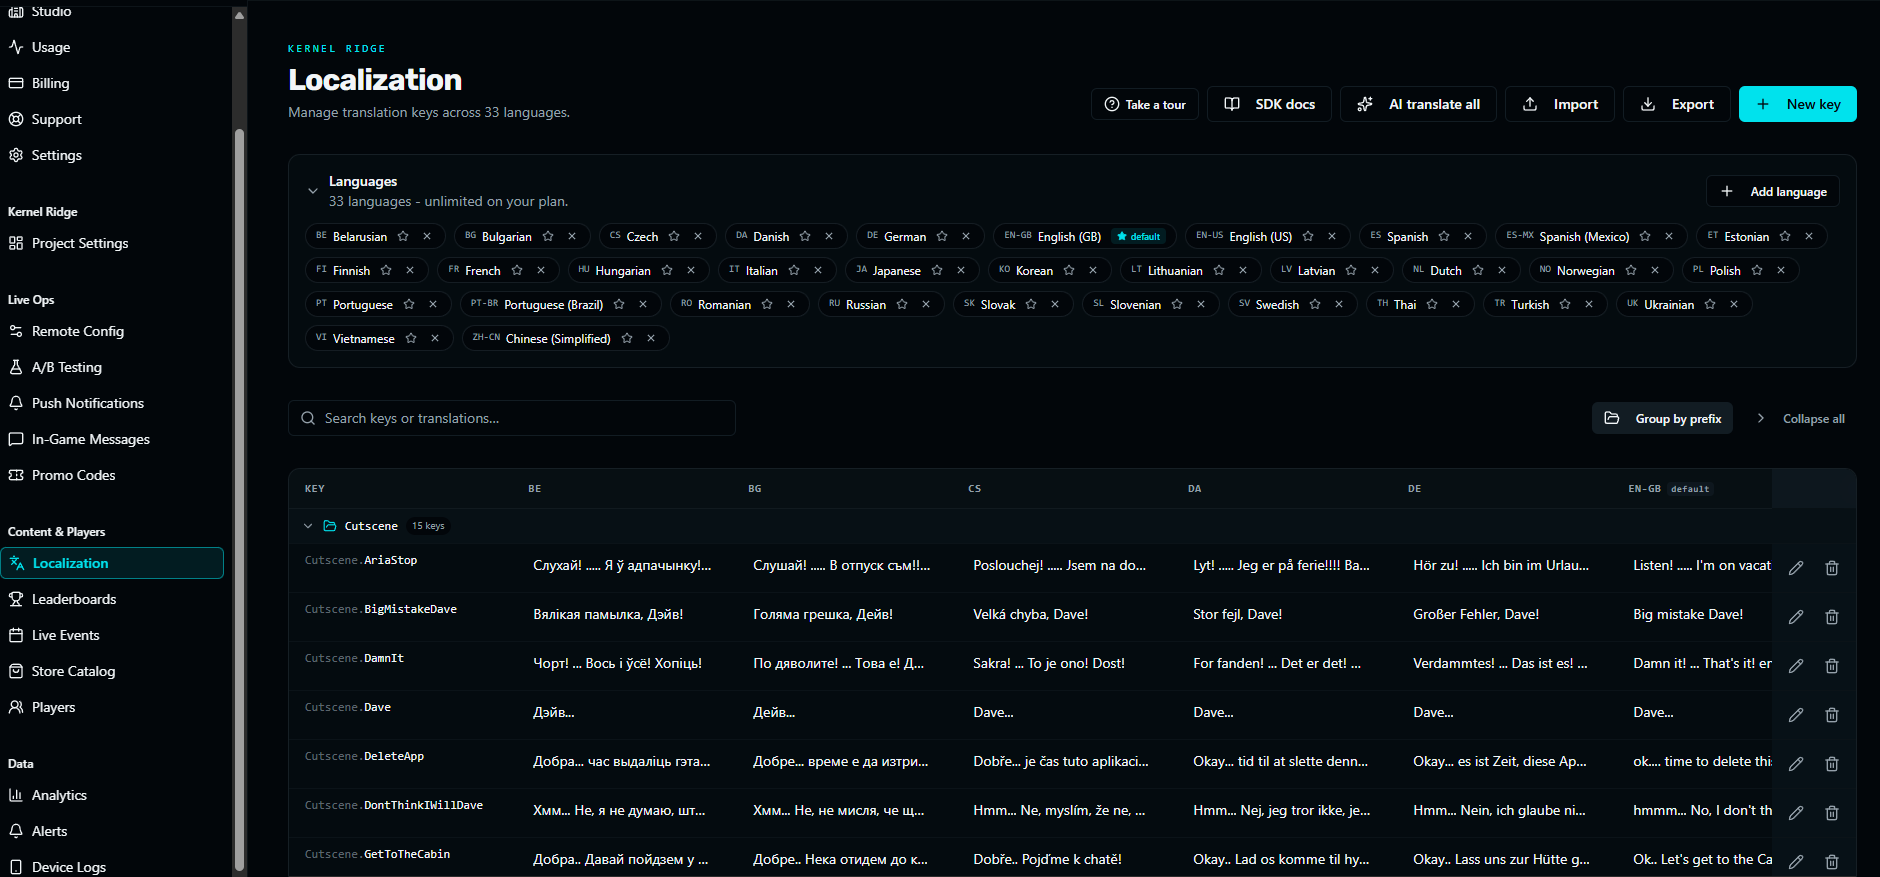Image resolution: width=1880 pixels, height=877 pixels.
Task: Delete the Cutscene.AriaStop key with trash icon
Action: tap(1832, 568)
